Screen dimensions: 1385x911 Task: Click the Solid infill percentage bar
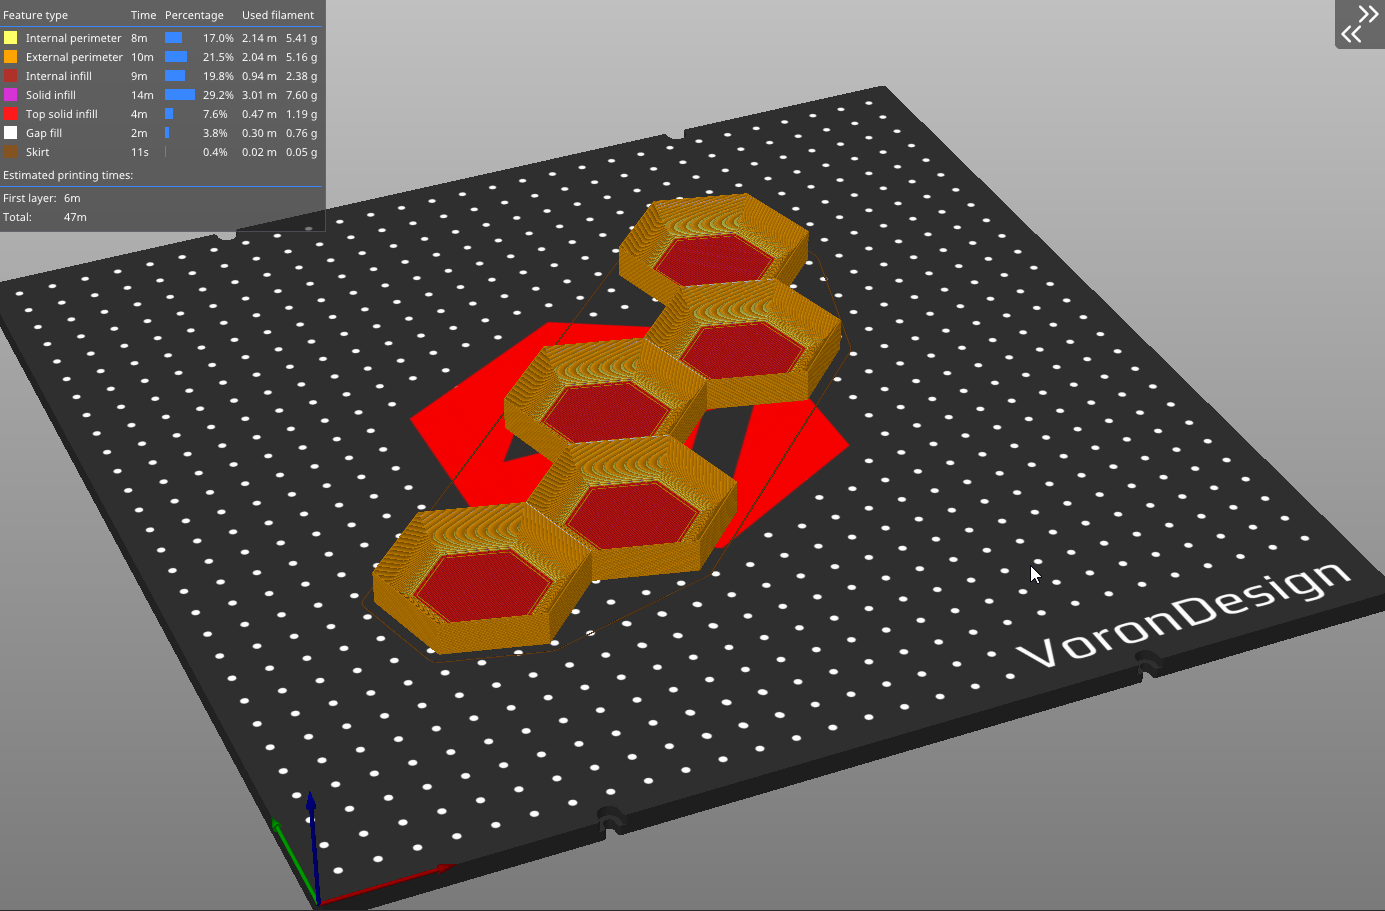coord(180,95)
